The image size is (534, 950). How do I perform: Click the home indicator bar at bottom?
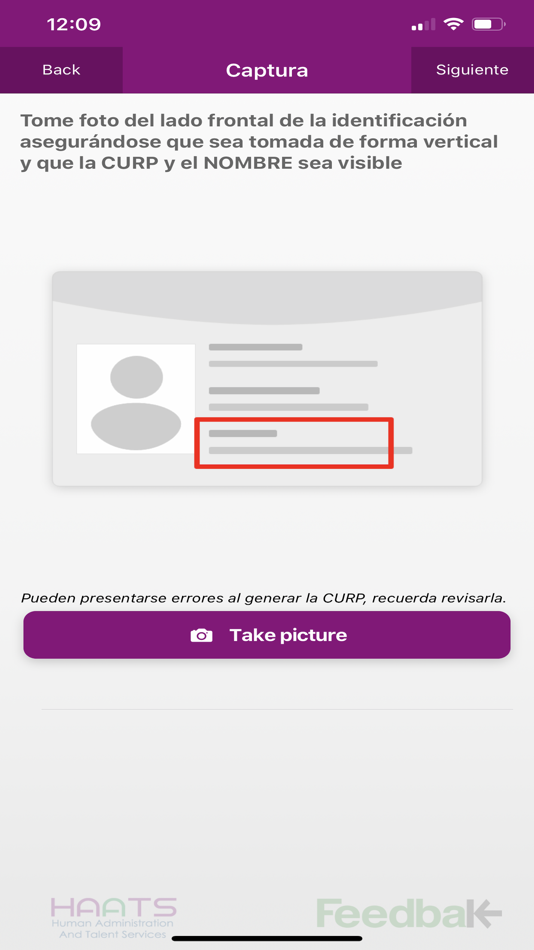tap(267, 938)
